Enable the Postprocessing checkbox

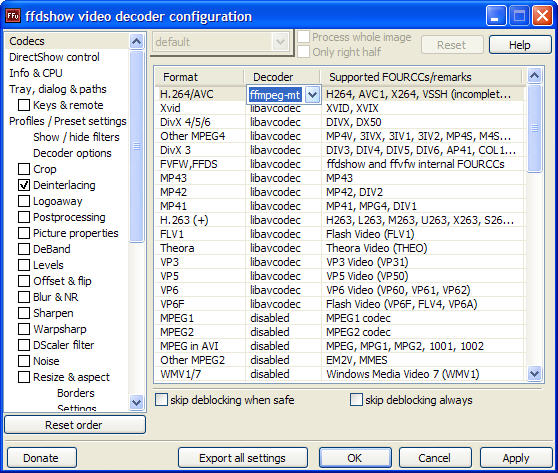(24, 217)
